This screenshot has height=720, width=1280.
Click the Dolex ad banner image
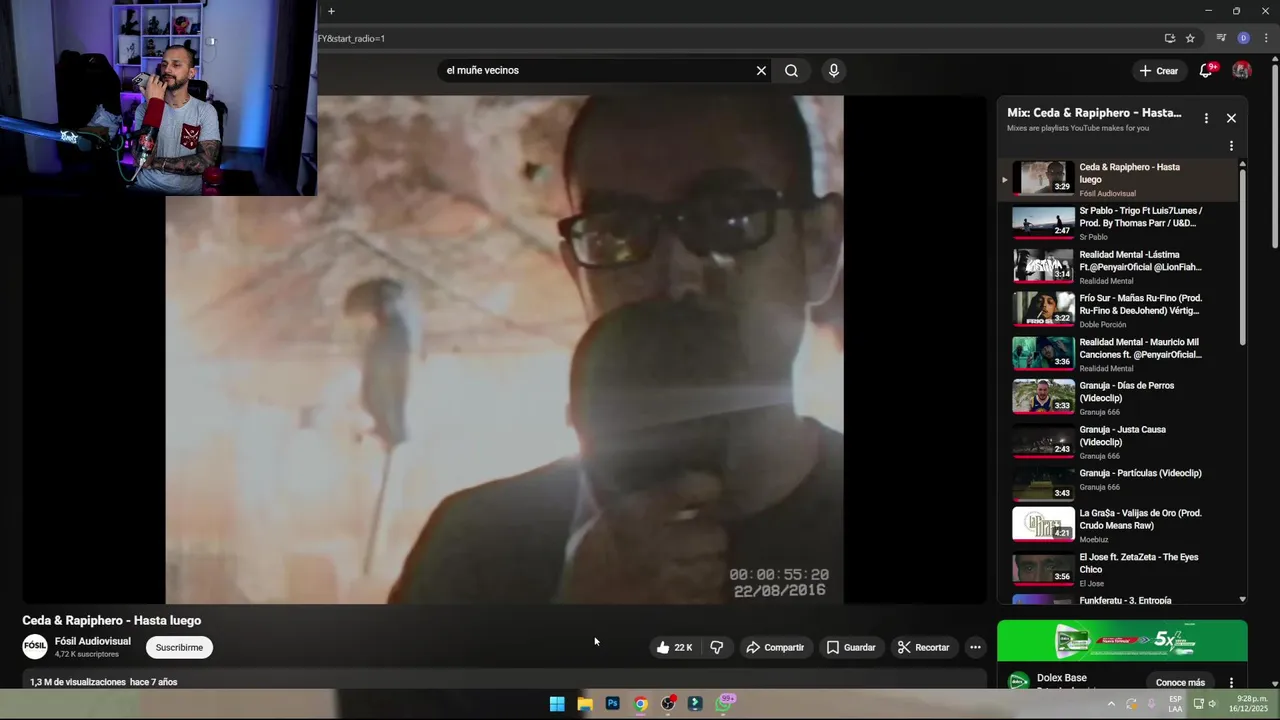coord(1122,641)
